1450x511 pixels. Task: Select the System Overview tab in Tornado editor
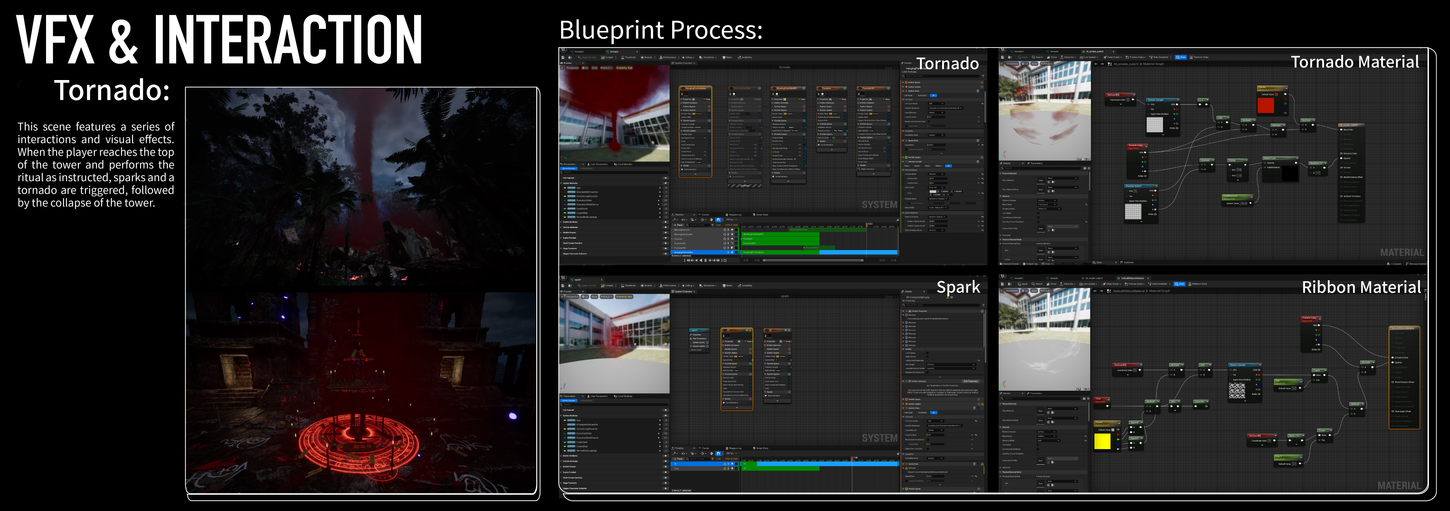(683, 63)
